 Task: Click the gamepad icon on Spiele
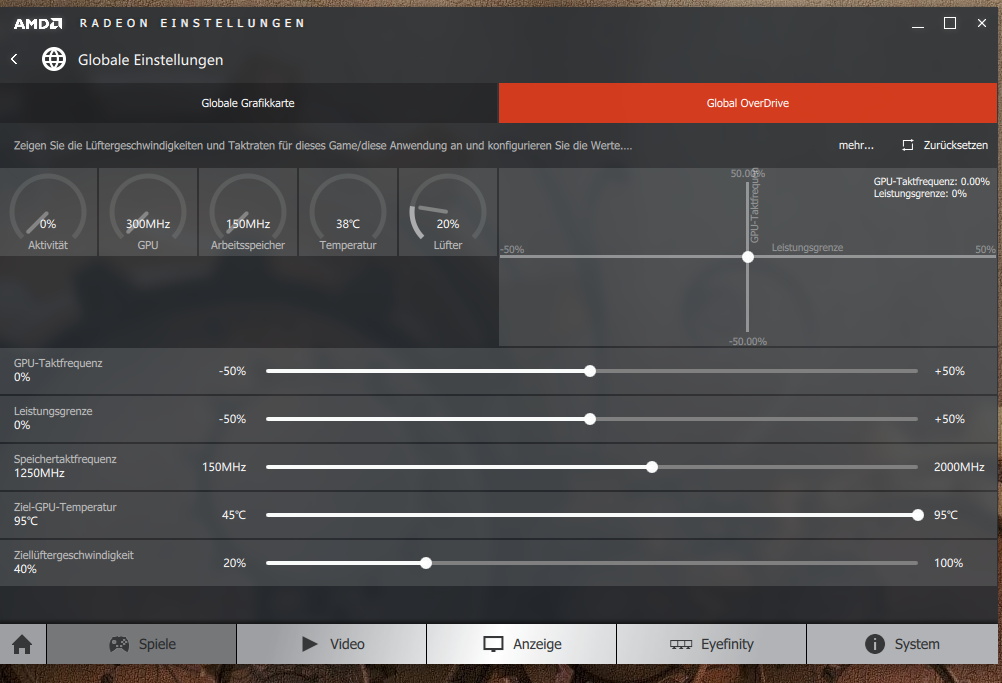119,644
